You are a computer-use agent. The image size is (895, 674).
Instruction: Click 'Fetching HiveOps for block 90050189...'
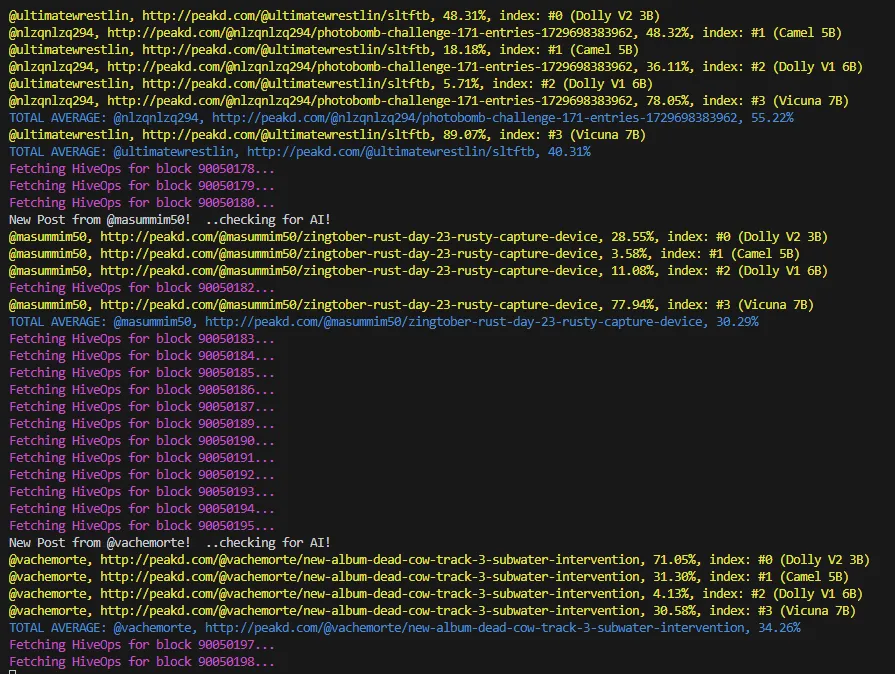(x=142, y=424)
